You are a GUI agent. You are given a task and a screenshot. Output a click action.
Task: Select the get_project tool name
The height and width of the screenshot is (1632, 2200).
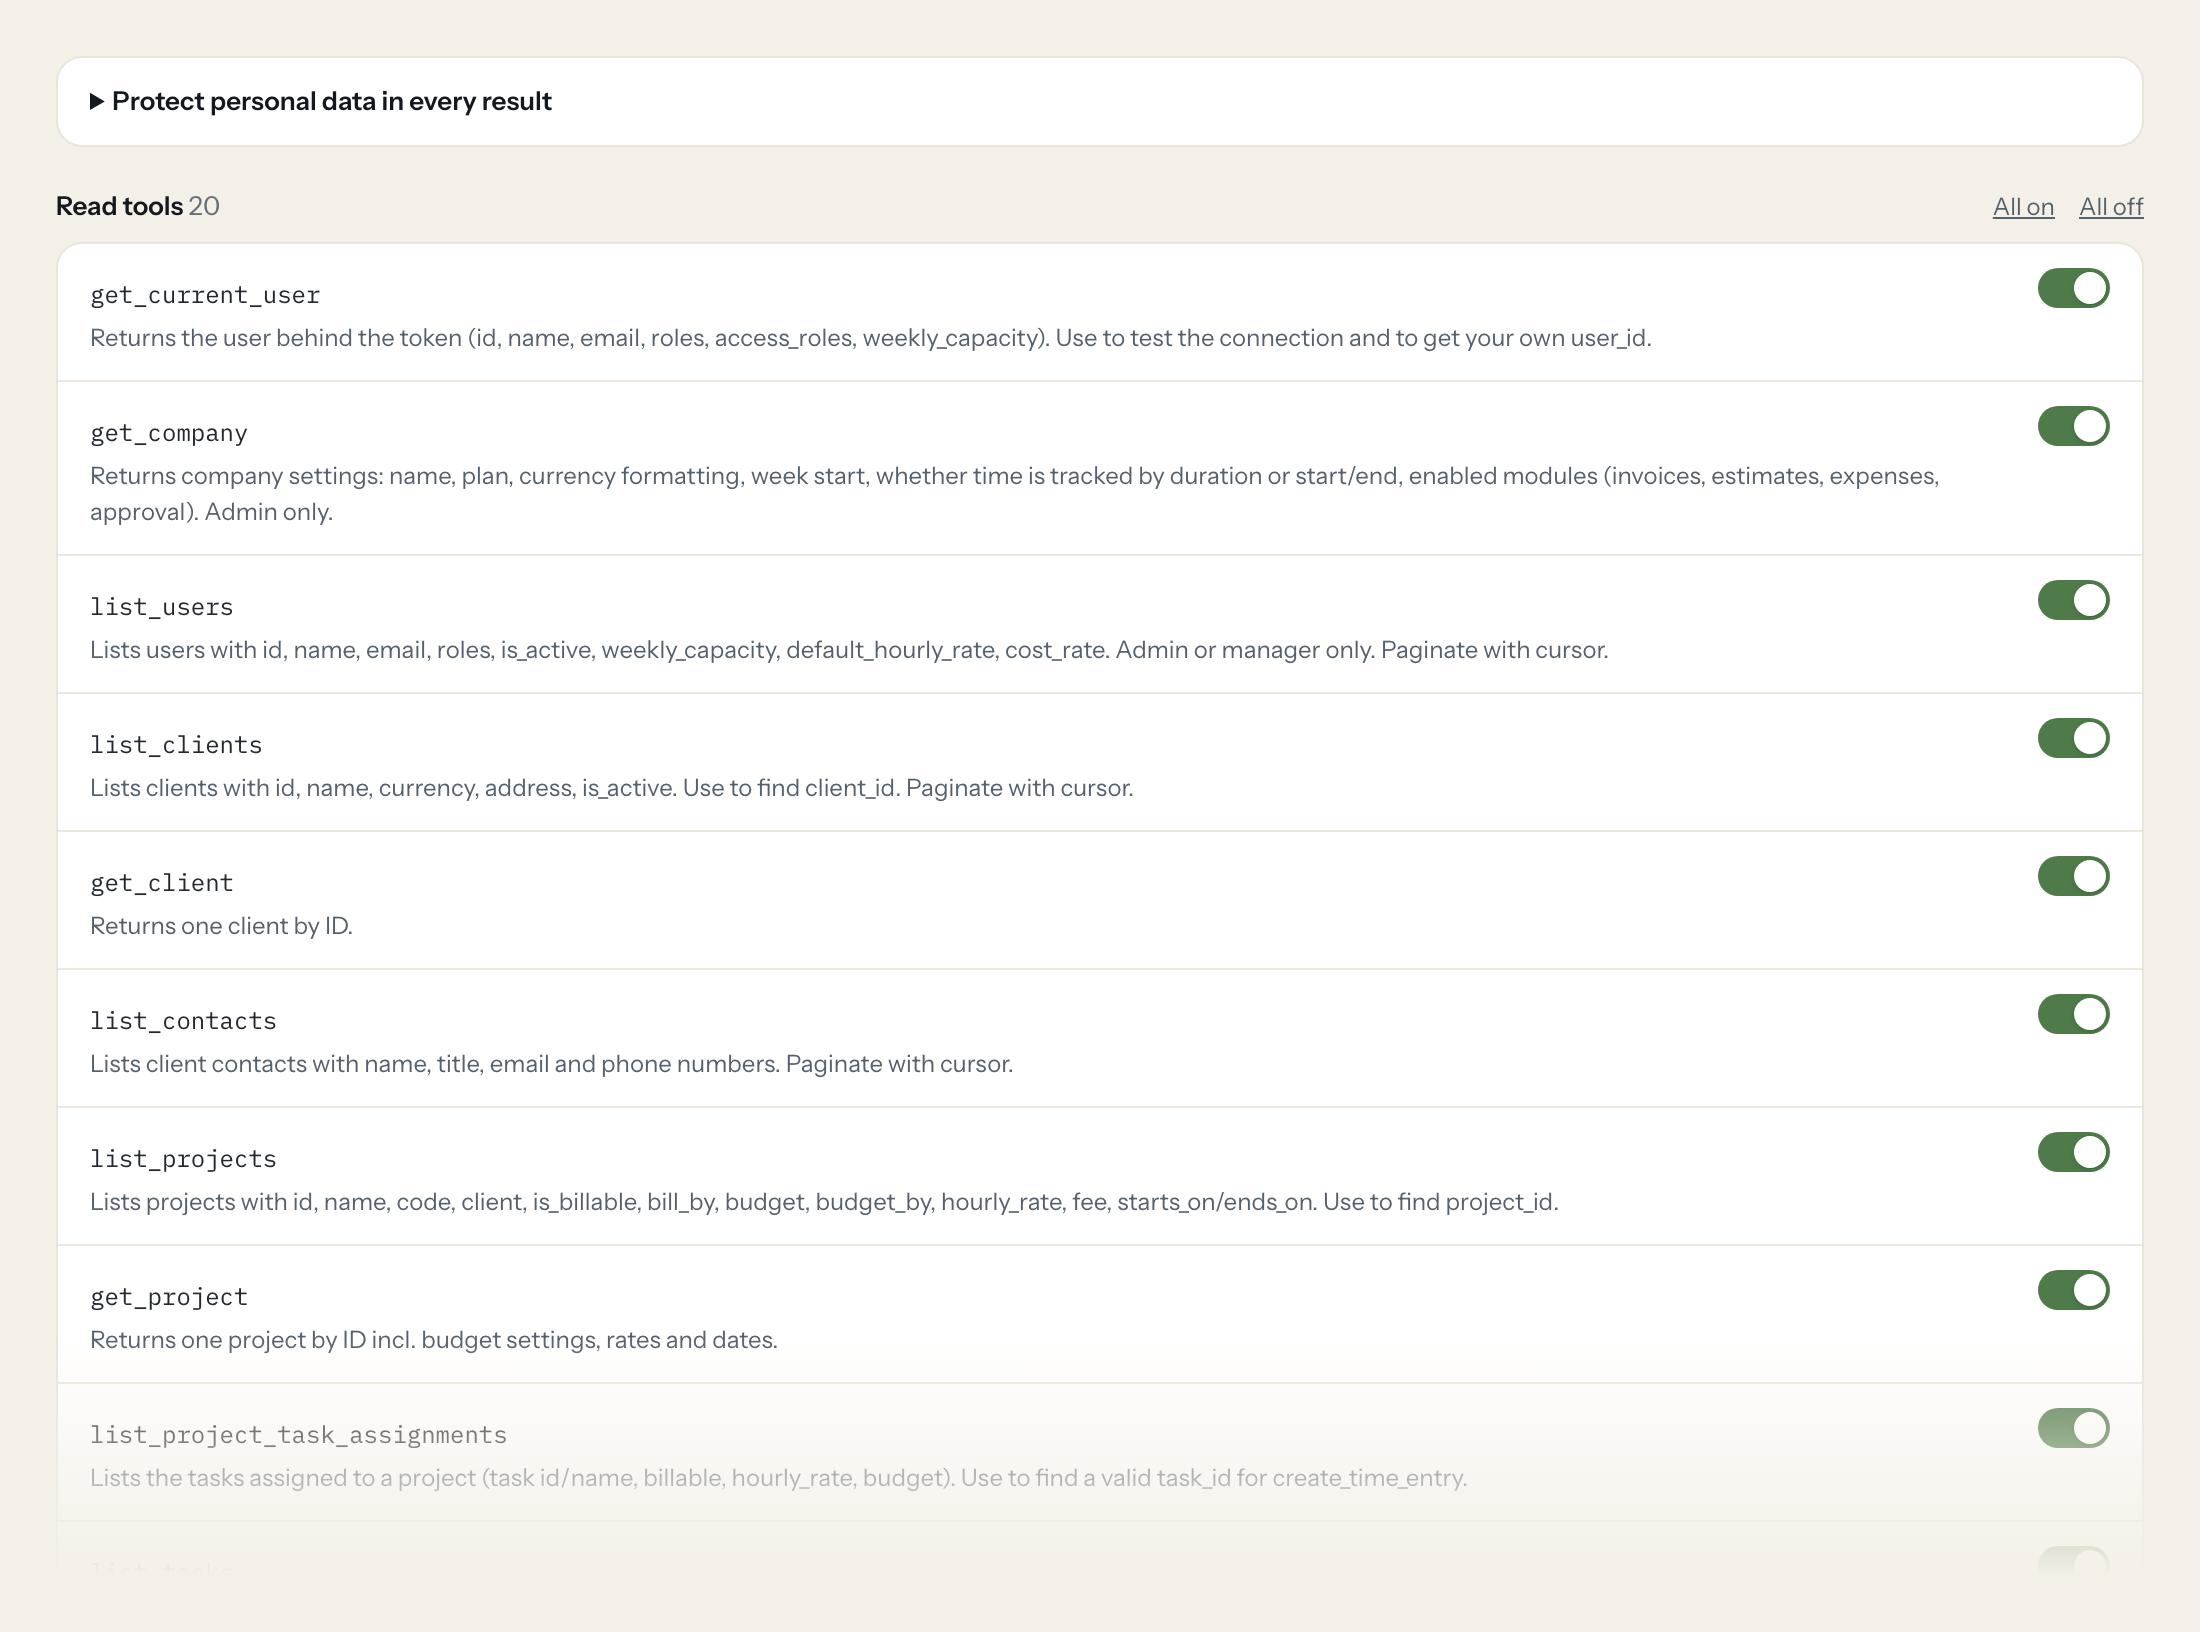pos(169,1297)
